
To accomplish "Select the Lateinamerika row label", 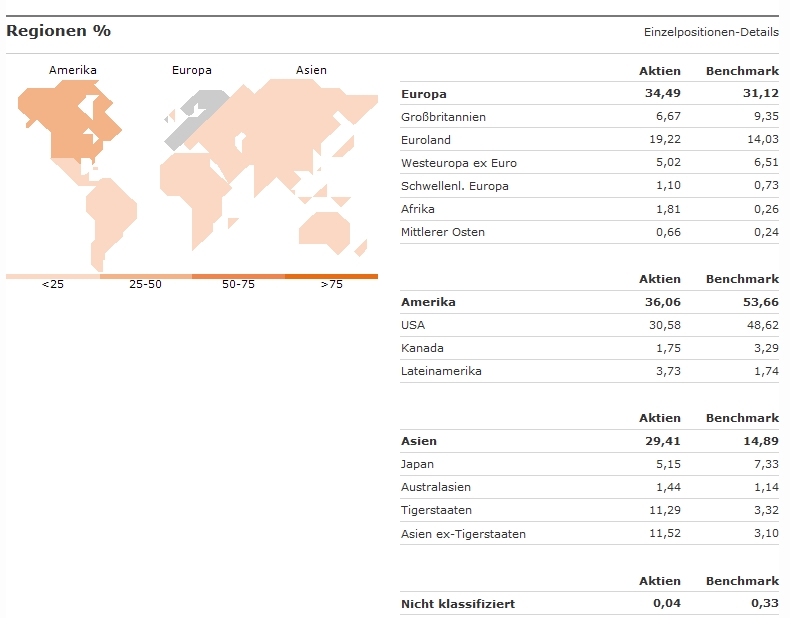I will tap(441, 371).
